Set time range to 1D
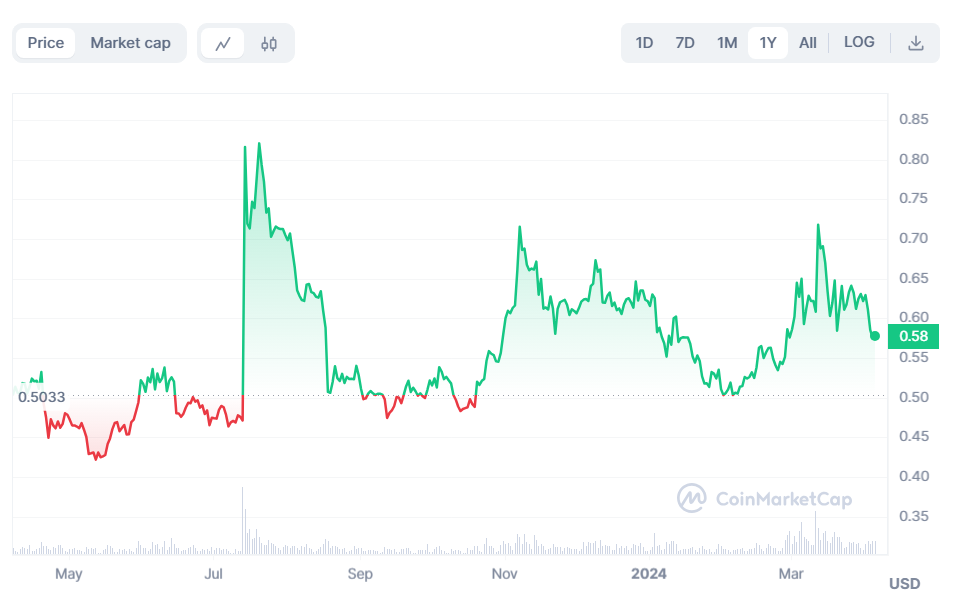 click(645, 43)
